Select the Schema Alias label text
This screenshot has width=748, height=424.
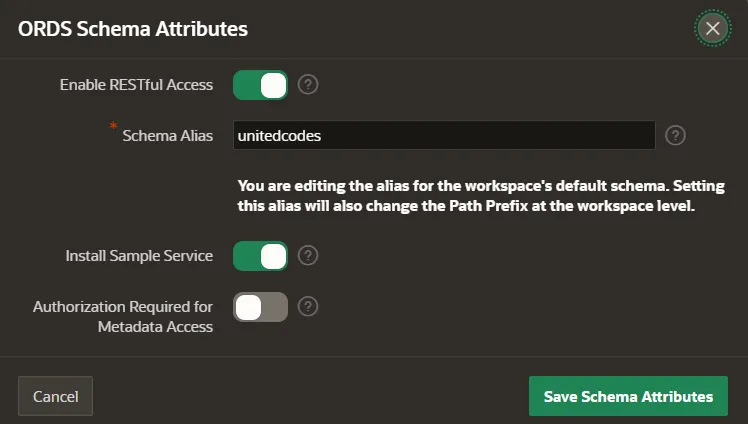[167, 136]
